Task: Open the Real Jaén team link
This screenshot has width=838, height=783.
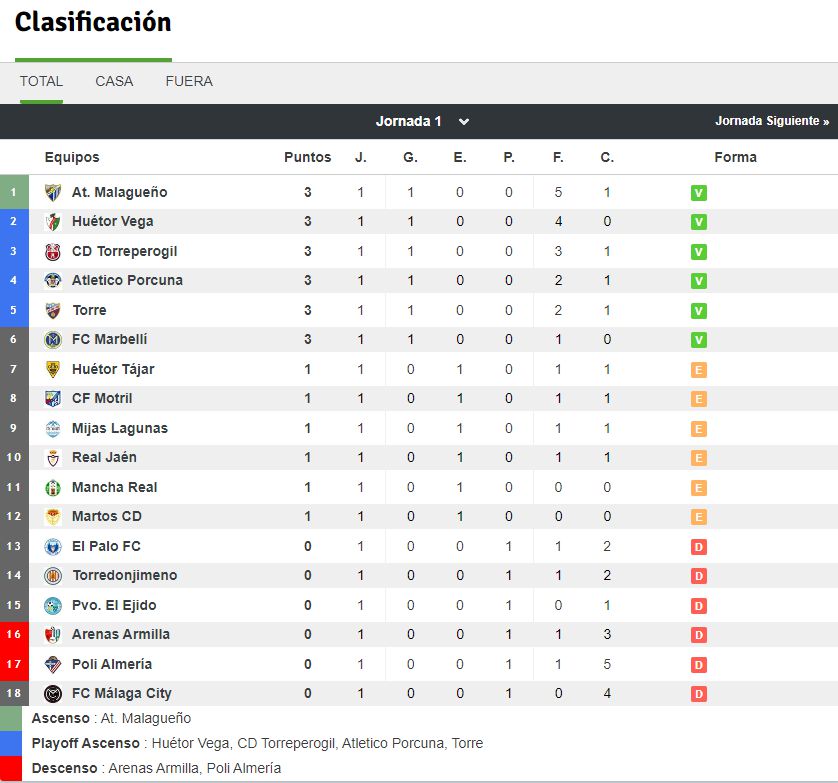Action: click(x=105, y=458)
